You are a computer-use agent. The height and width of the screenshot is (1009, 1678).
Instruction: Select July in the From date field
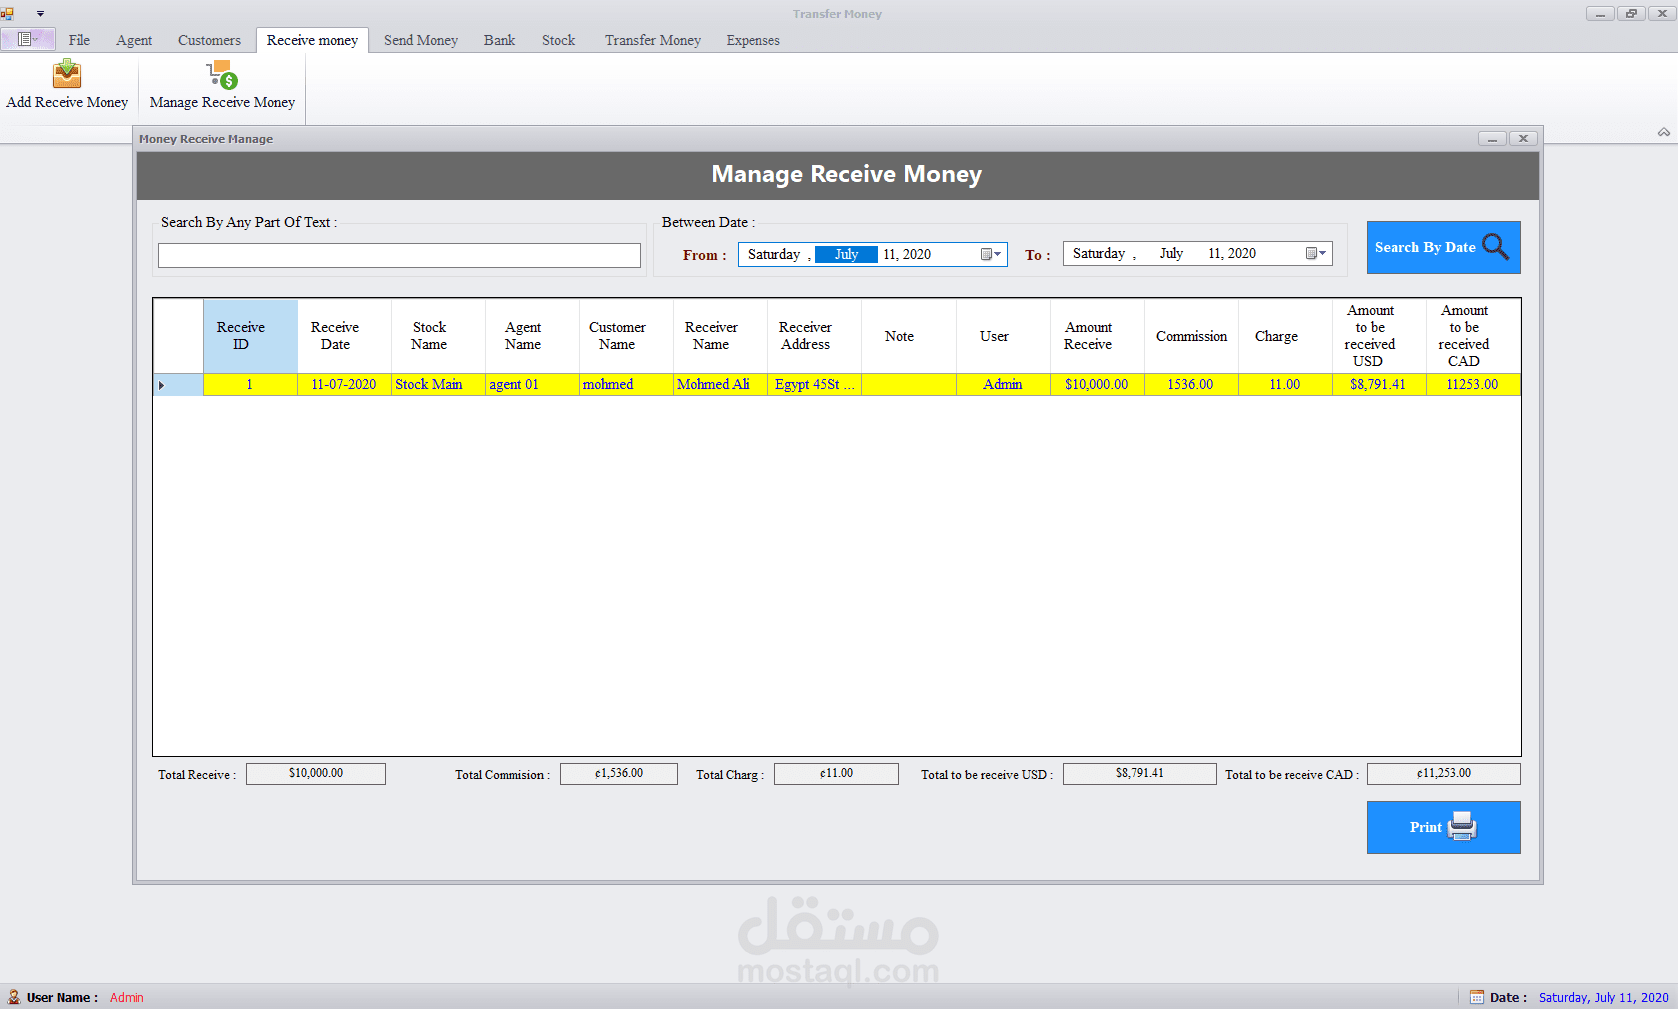846,254
